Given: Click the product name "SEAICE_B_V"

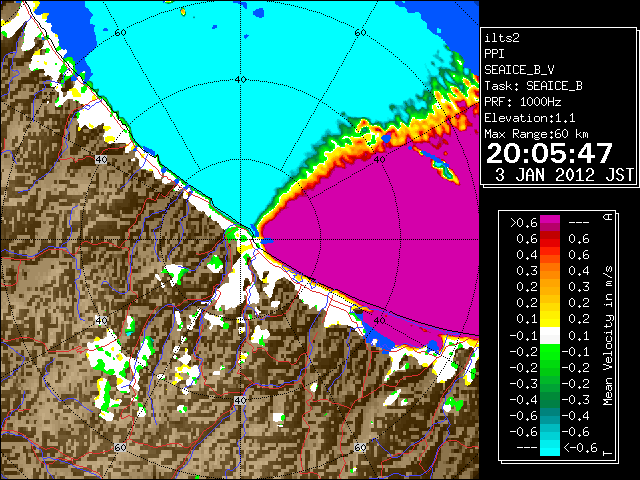Looking at the screenshot, I should 519,70.
